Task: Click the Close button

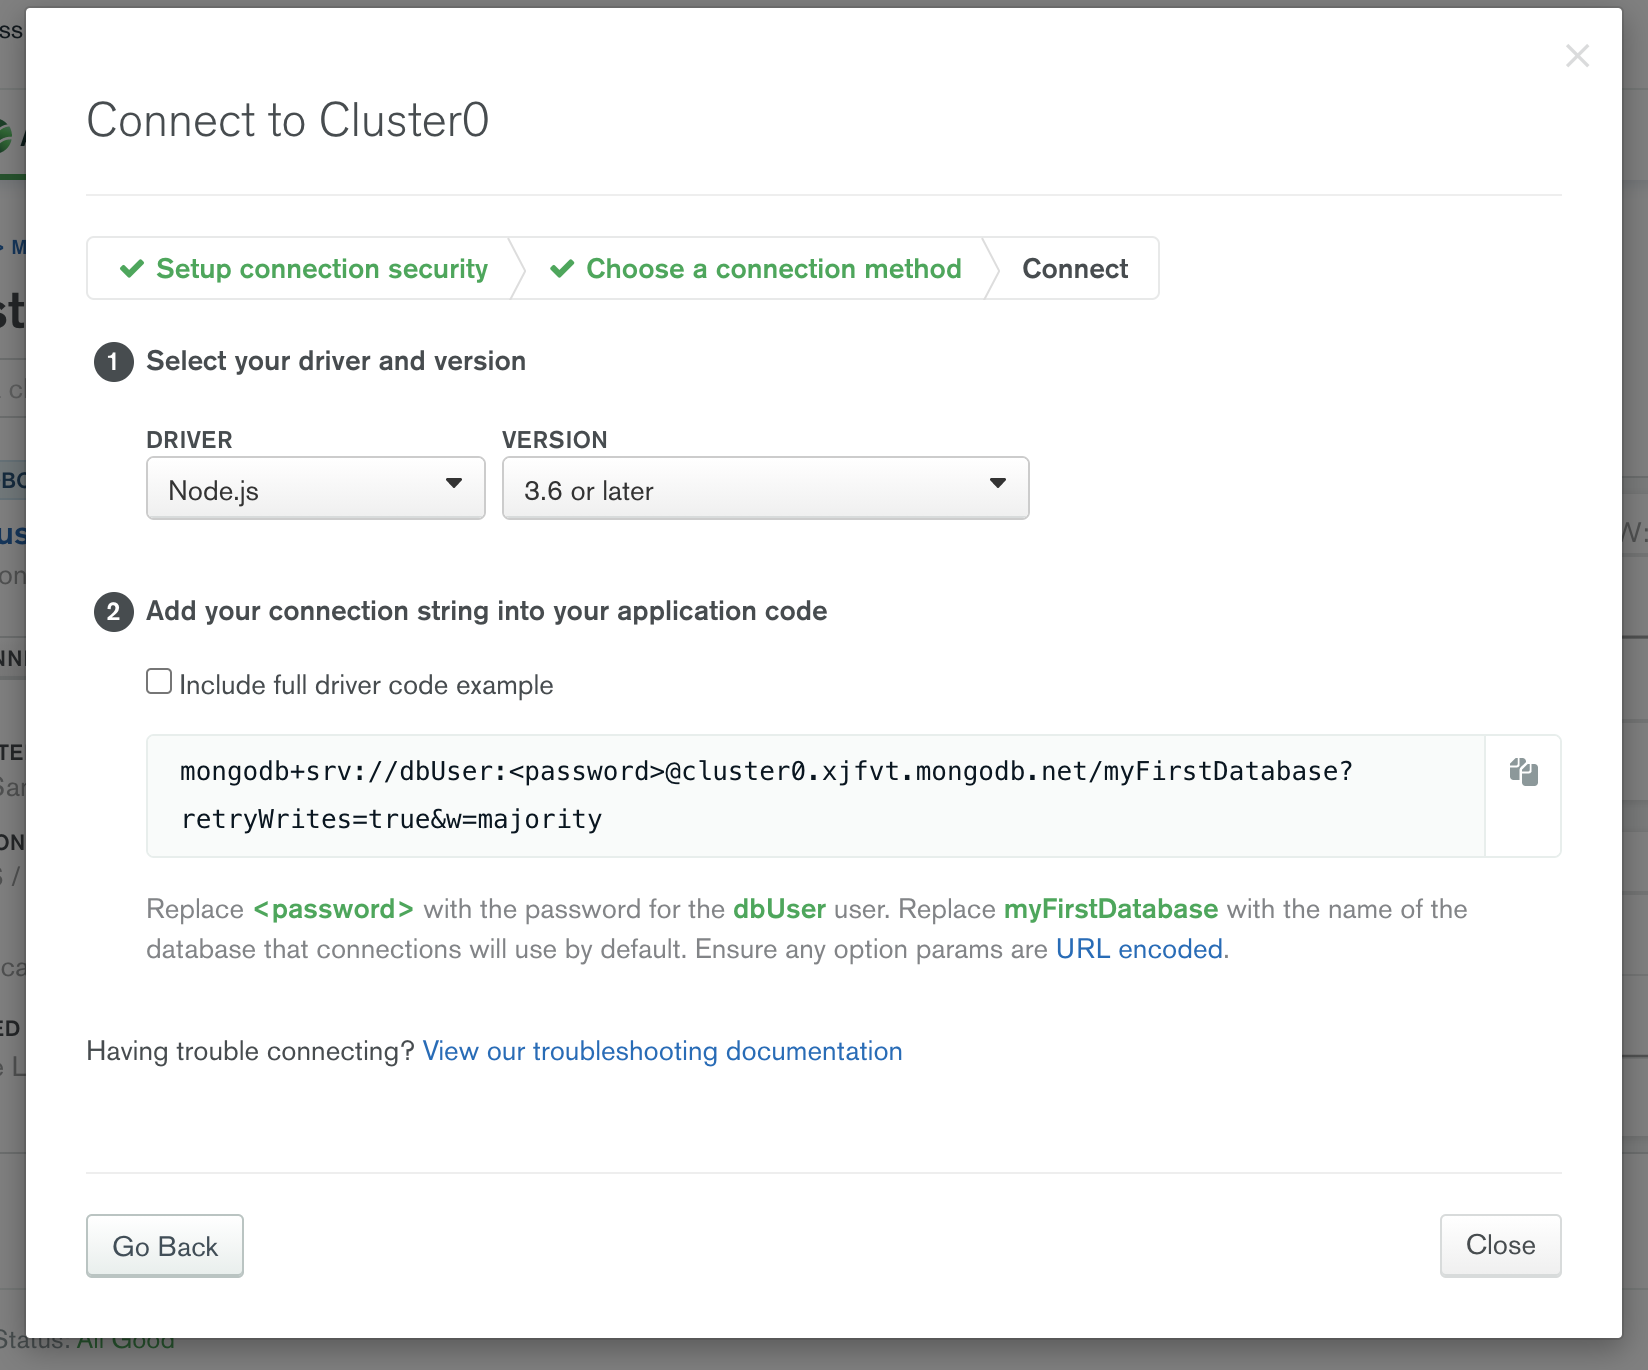Action: point(1500,1245)
